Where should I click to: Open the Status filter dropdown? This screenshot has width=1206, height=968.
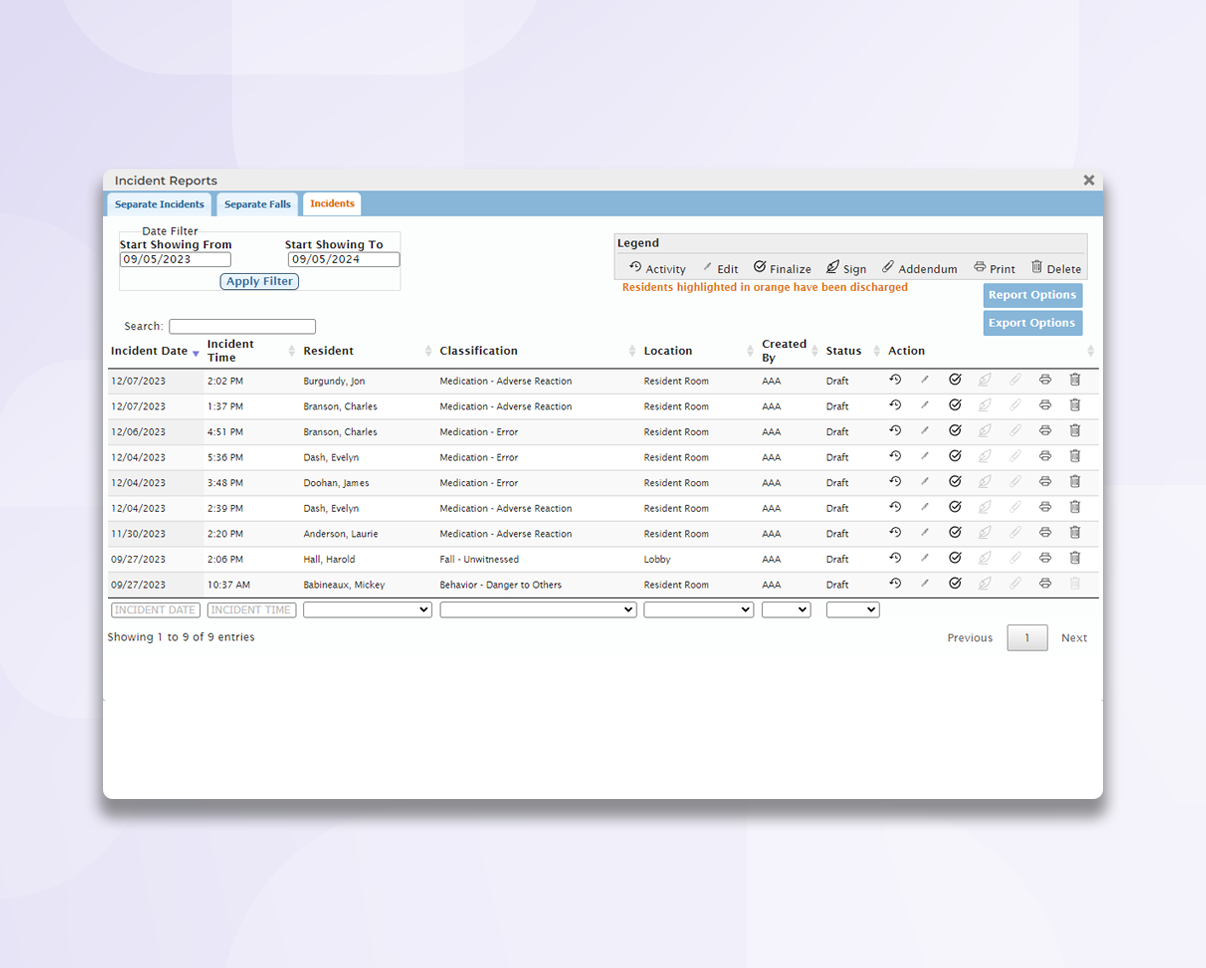(851, 609)
